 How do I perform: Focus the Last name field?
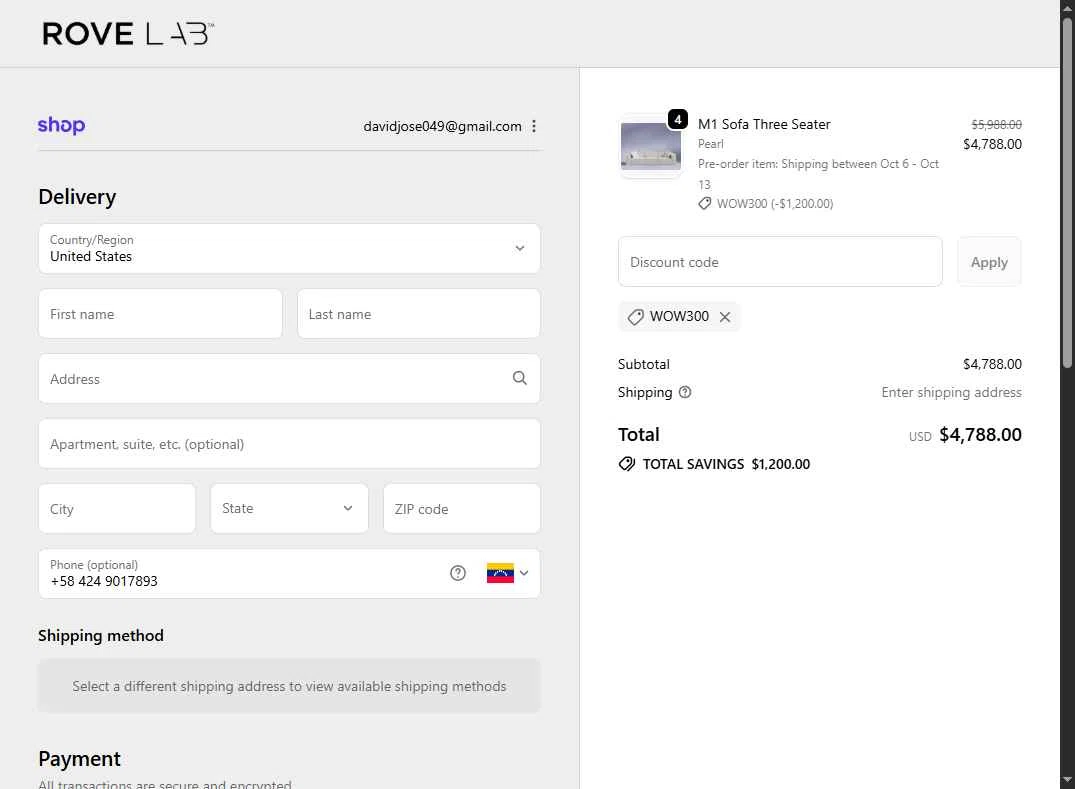[x=419, y=313]
